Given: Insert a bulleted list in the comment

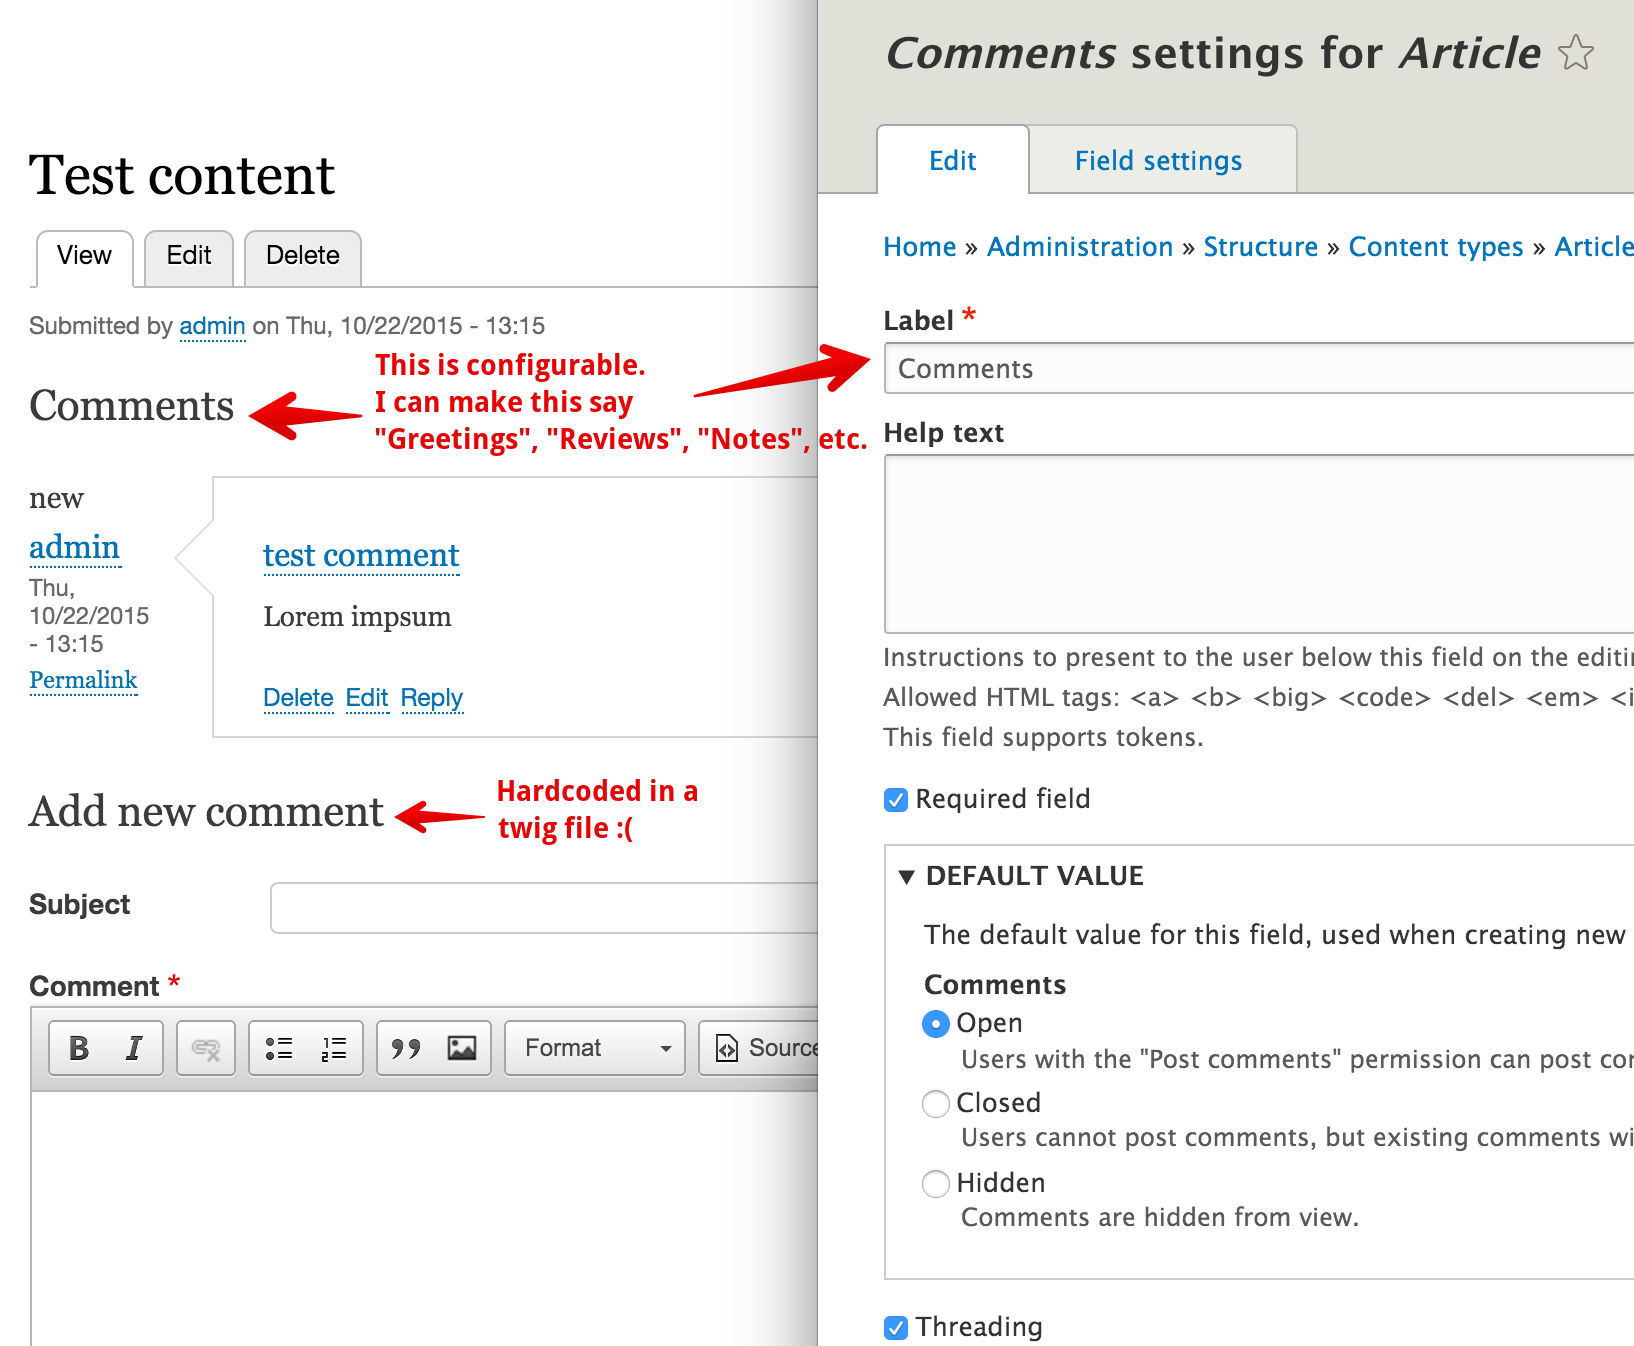Looking at the screenshot, I should (x=280, y=1047).
